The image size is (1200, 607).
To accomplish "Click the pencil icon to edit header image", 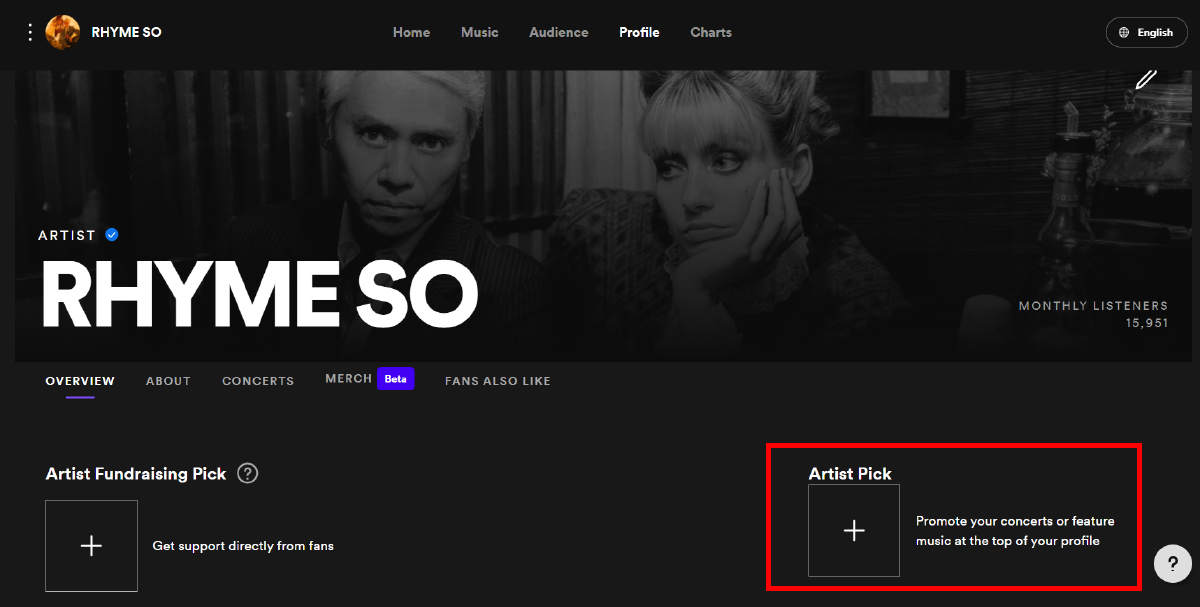I will coord(1146,79).
